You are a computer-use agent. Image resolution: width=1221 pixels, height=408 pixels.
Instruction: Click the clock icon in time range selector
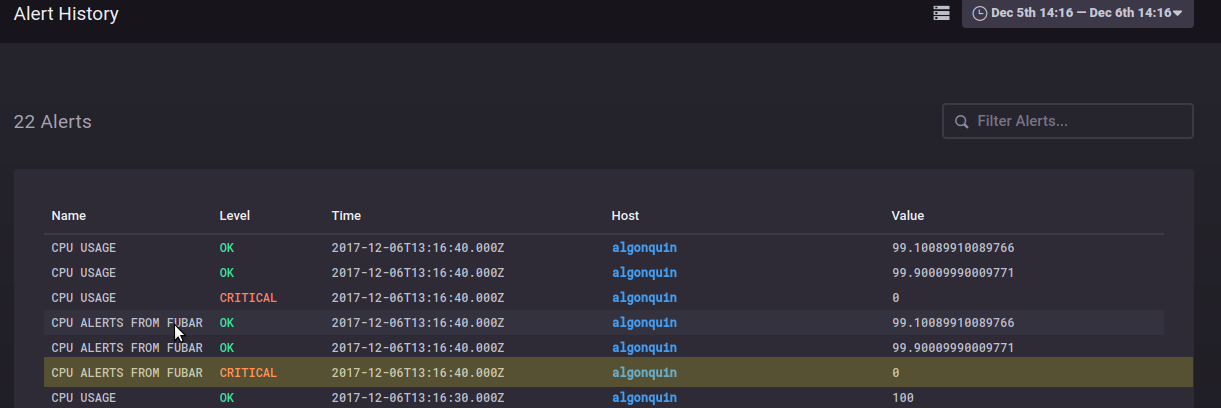click(979, 13)
